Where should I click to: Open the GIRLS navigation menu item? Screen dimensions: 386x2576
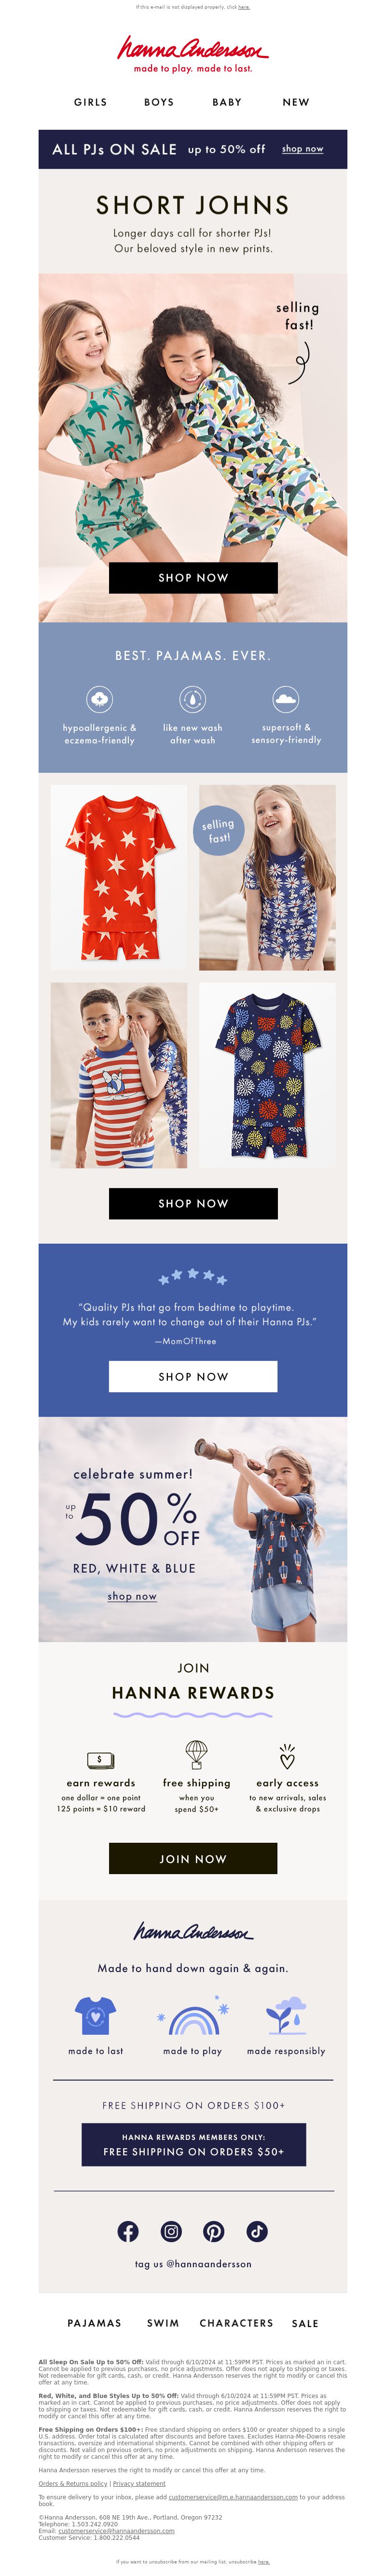tap(90, 102)
